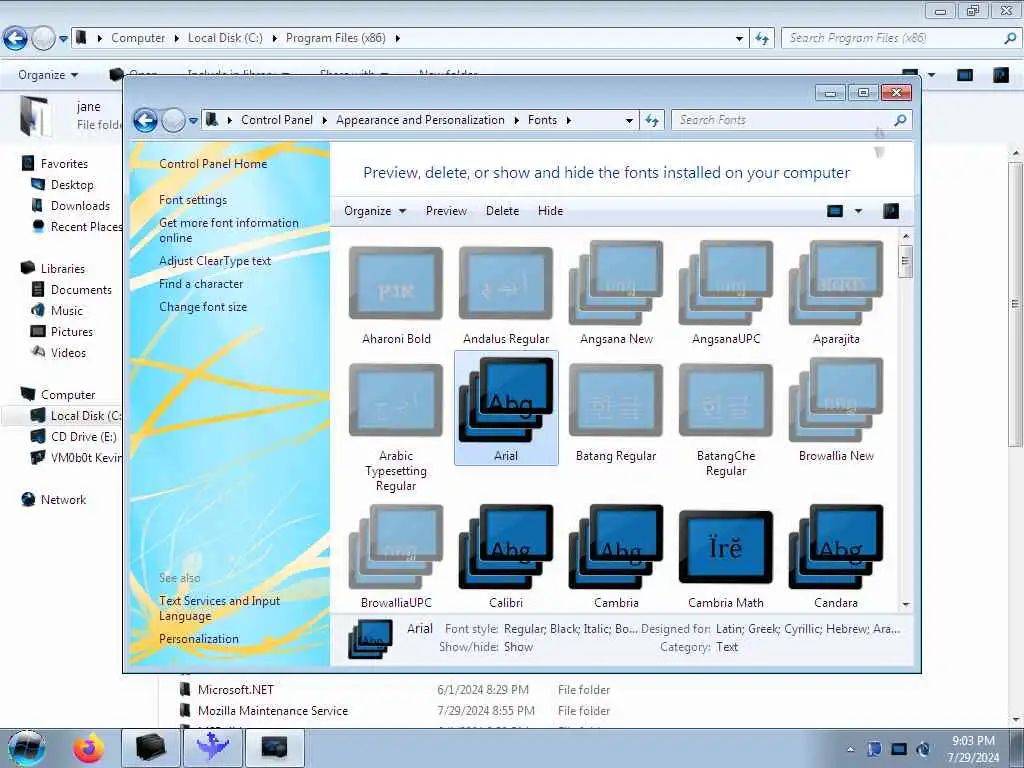Viewport: 1024px width, 768px height.
Task: Open Control Panel Home link
Action: (x=213, y=164)
